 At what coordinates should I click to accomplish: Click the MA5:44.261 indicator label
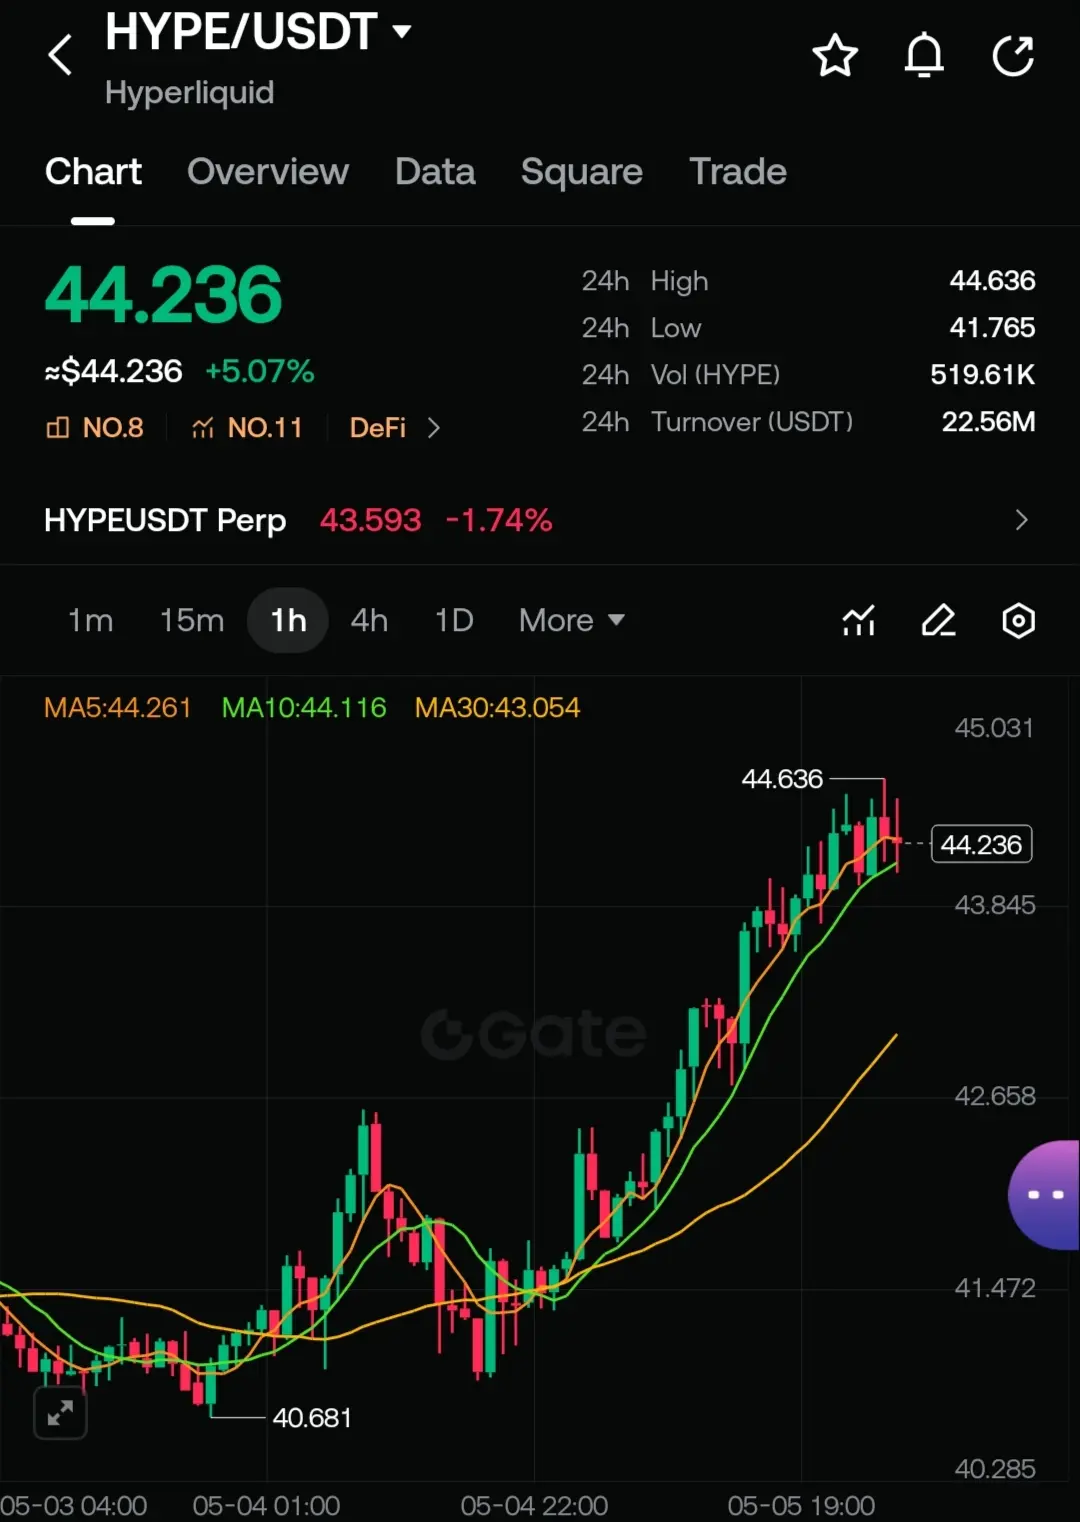point(118,708)
